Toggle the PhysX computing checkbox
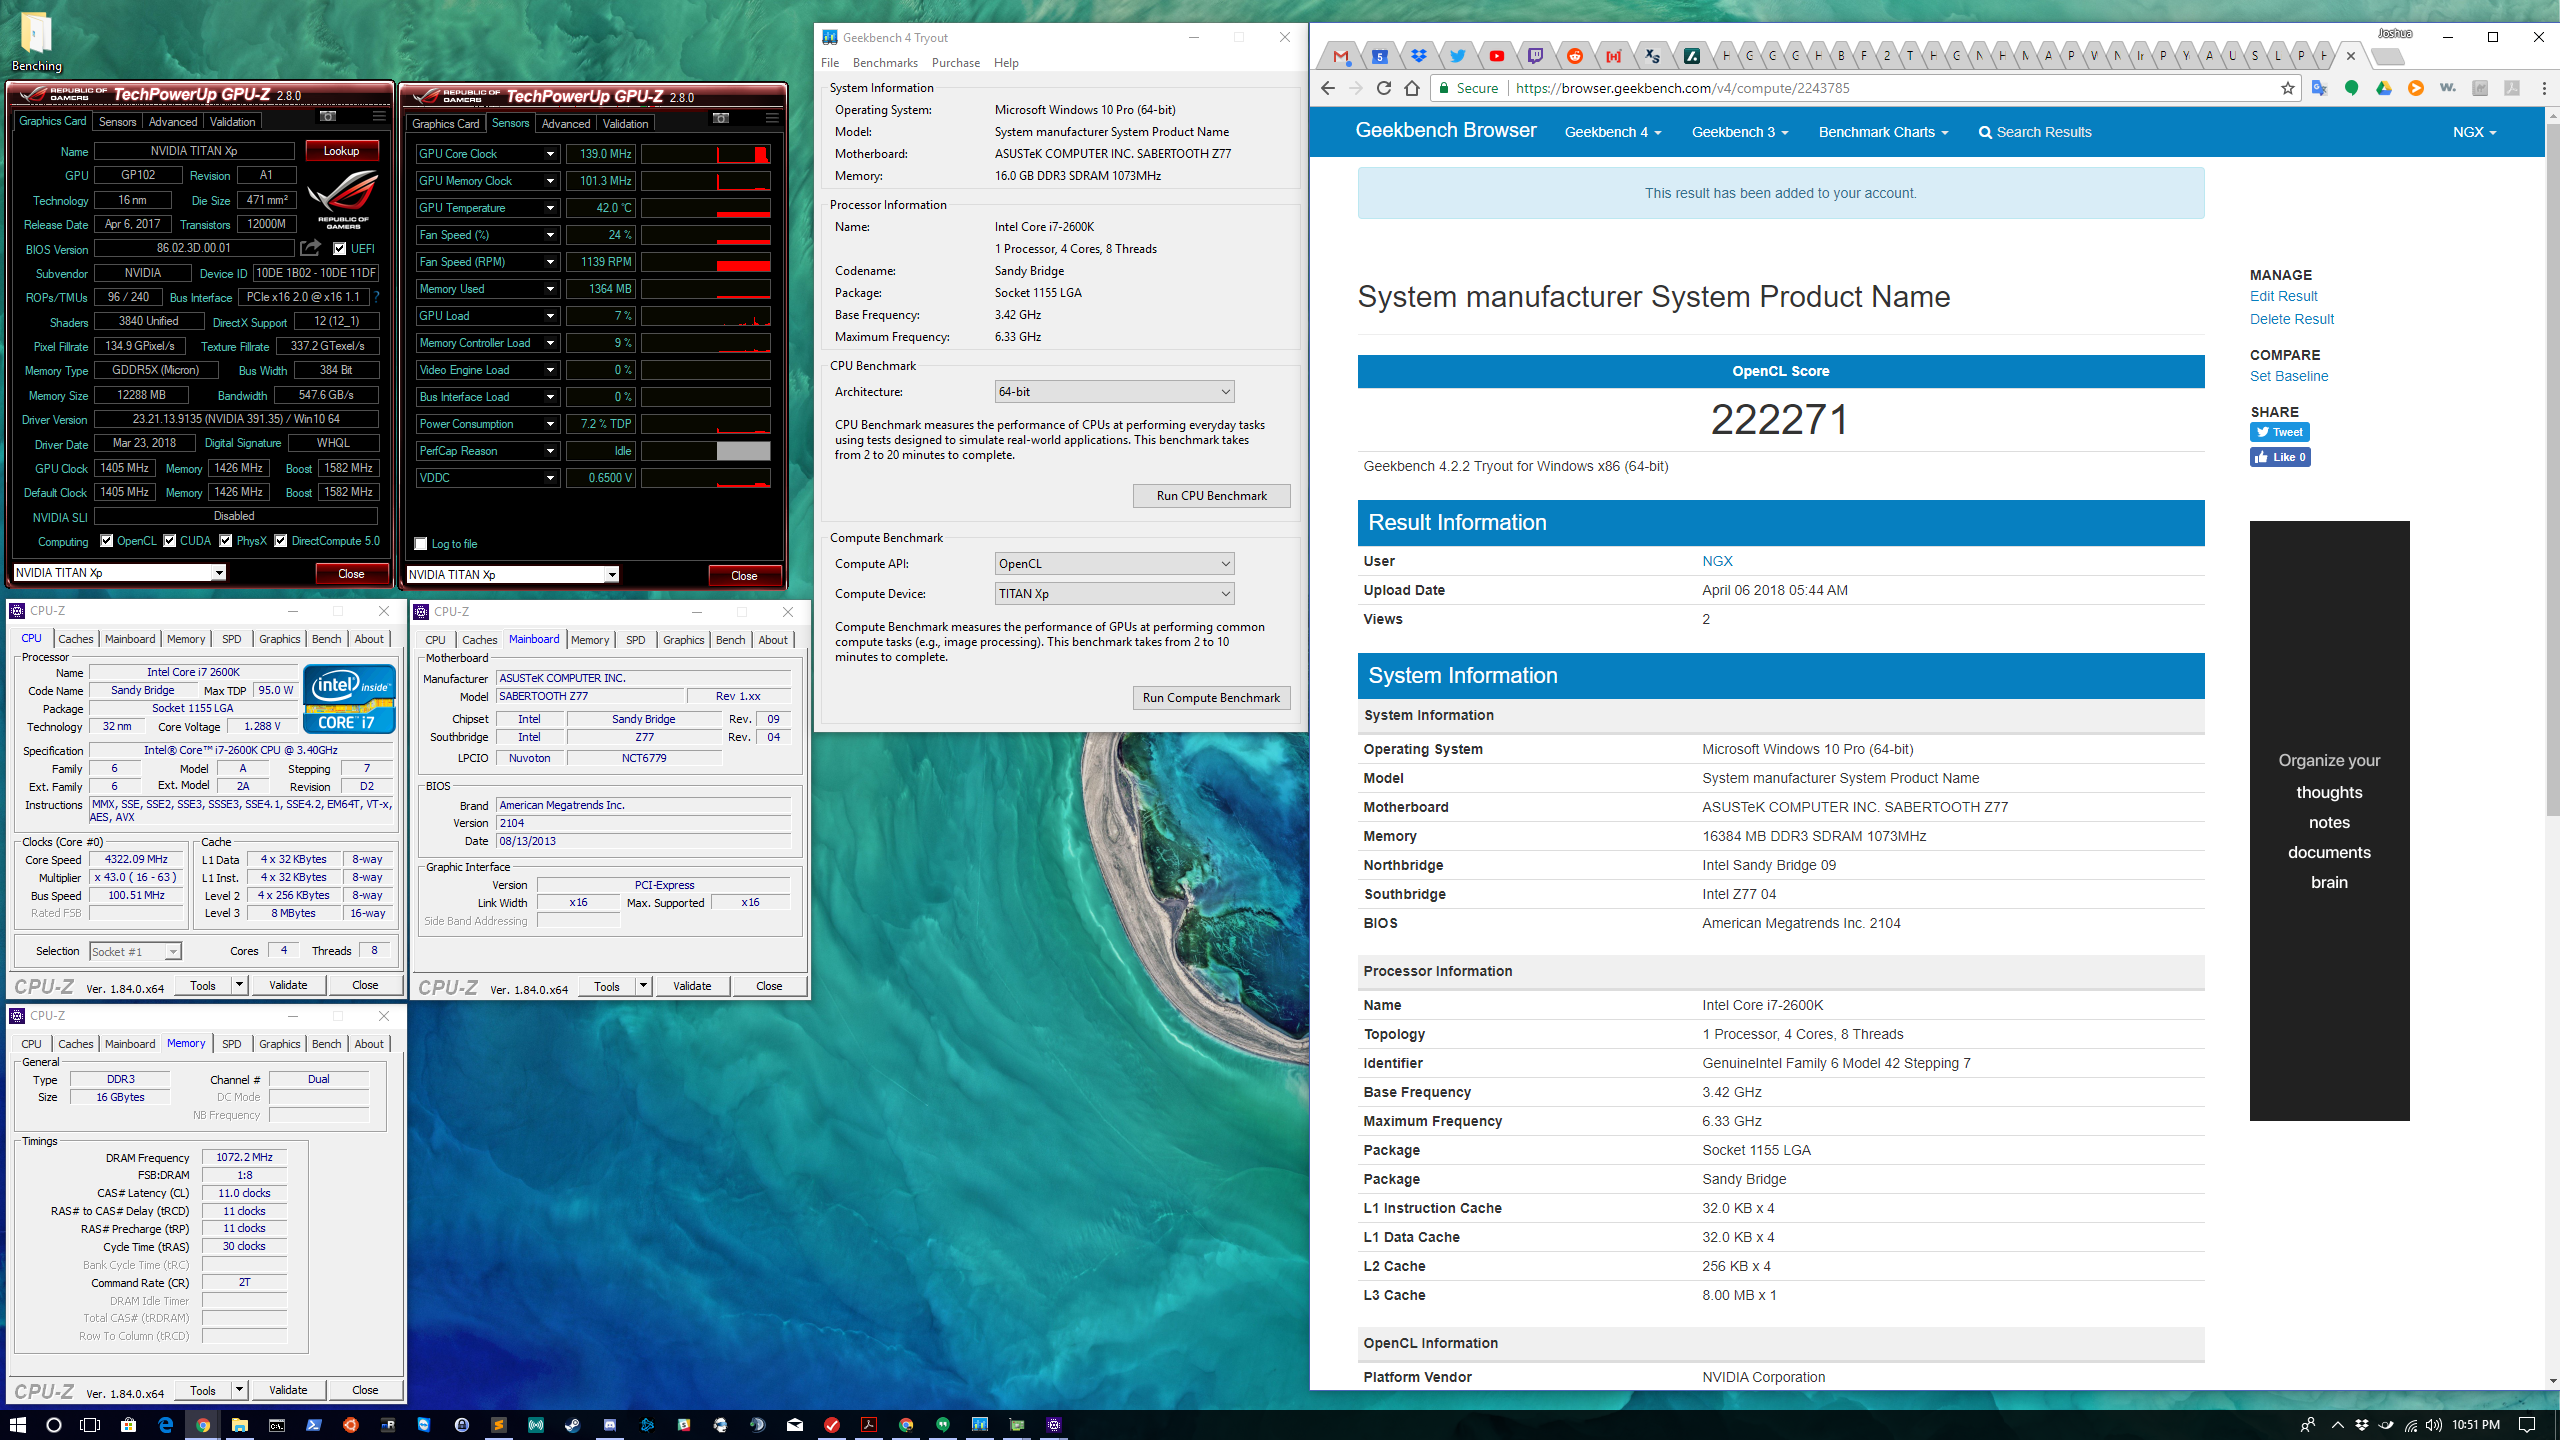 (226, 541)
